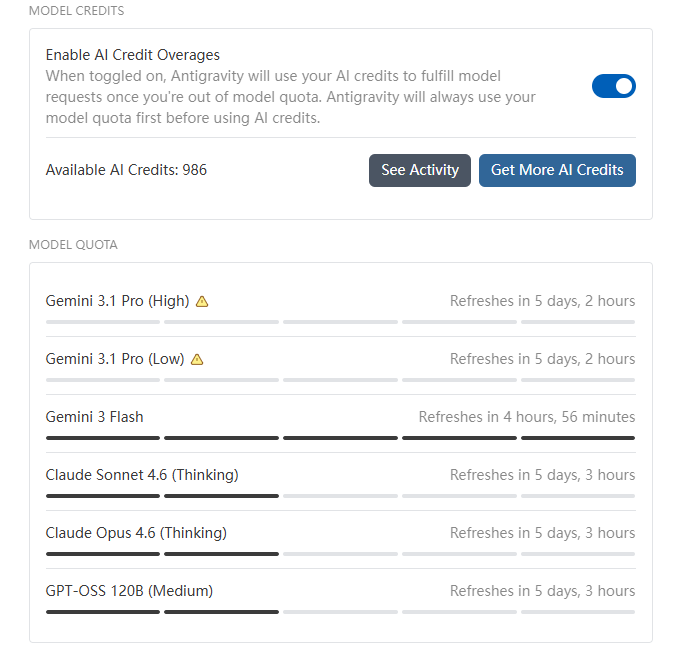
Task: Click the Available AI Credits: 986 text
Action: 126,170
